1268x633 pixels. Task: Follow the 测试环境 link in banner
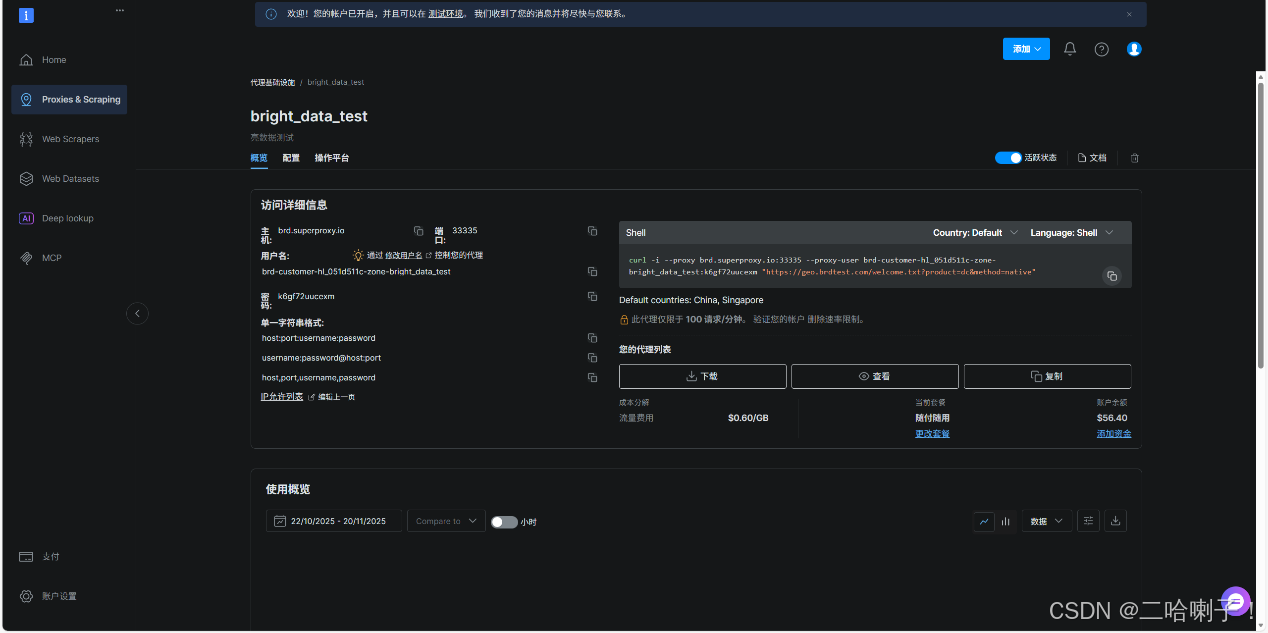tap(445, 14)
